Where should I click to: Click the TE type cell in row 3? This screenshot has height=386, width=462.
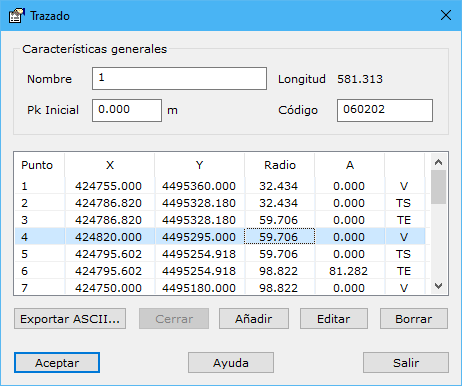point(404,220)
